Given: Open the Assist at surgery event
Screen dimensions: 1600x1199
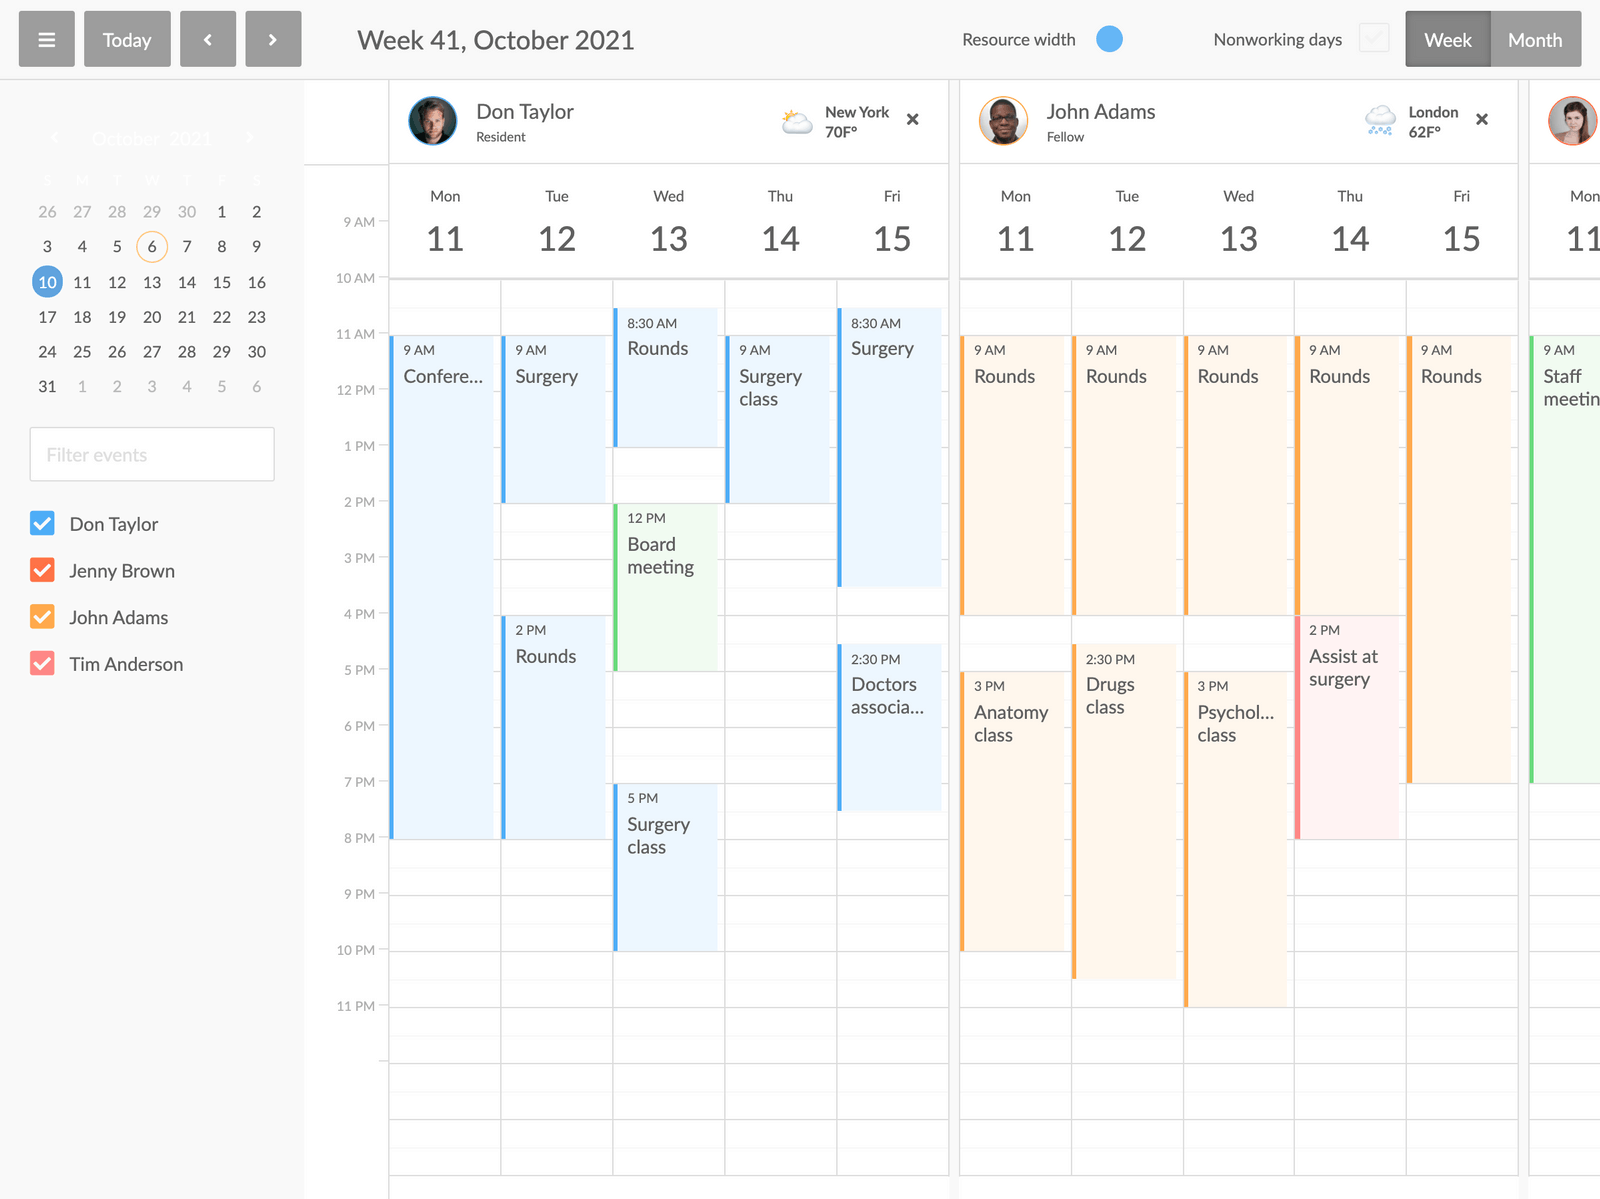Looking at the screenshot, I should point(1347,727).
